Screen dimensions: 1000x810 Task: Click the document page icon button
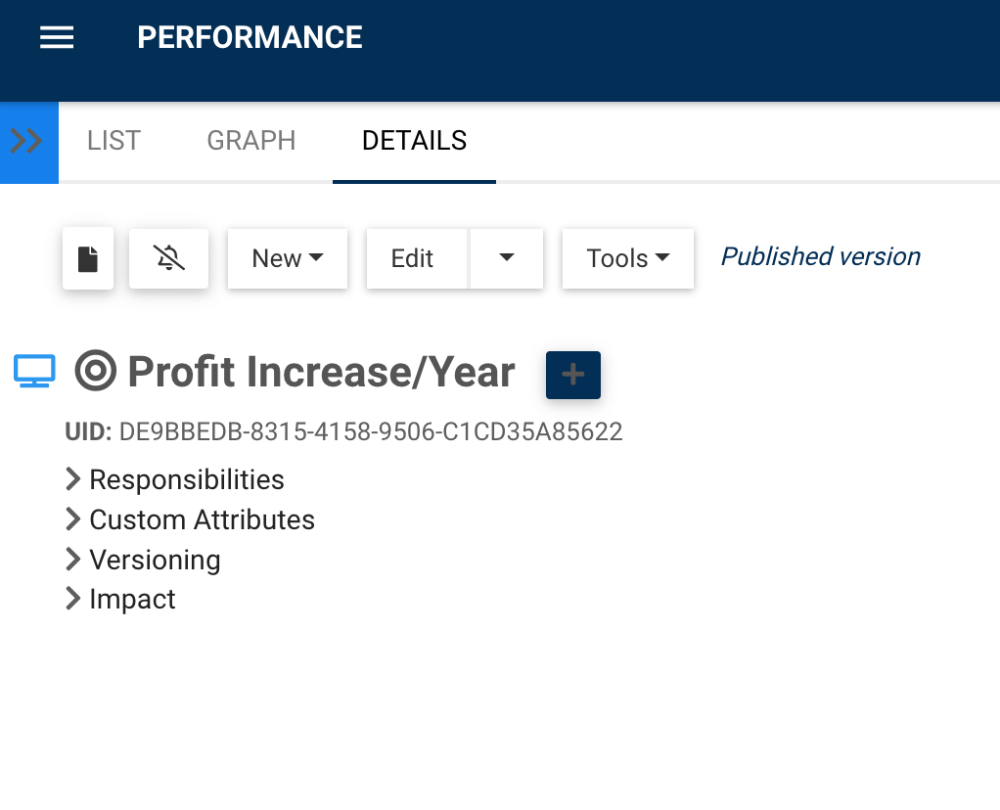coord(88,259)
